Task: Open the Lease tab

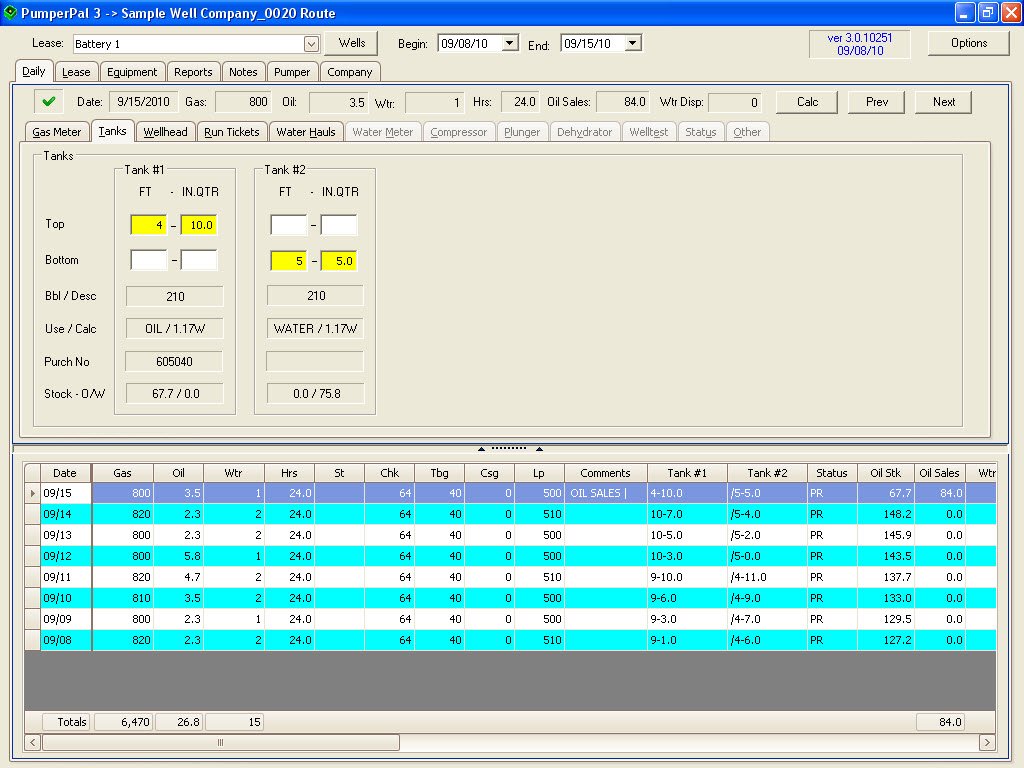Action: 76,72
